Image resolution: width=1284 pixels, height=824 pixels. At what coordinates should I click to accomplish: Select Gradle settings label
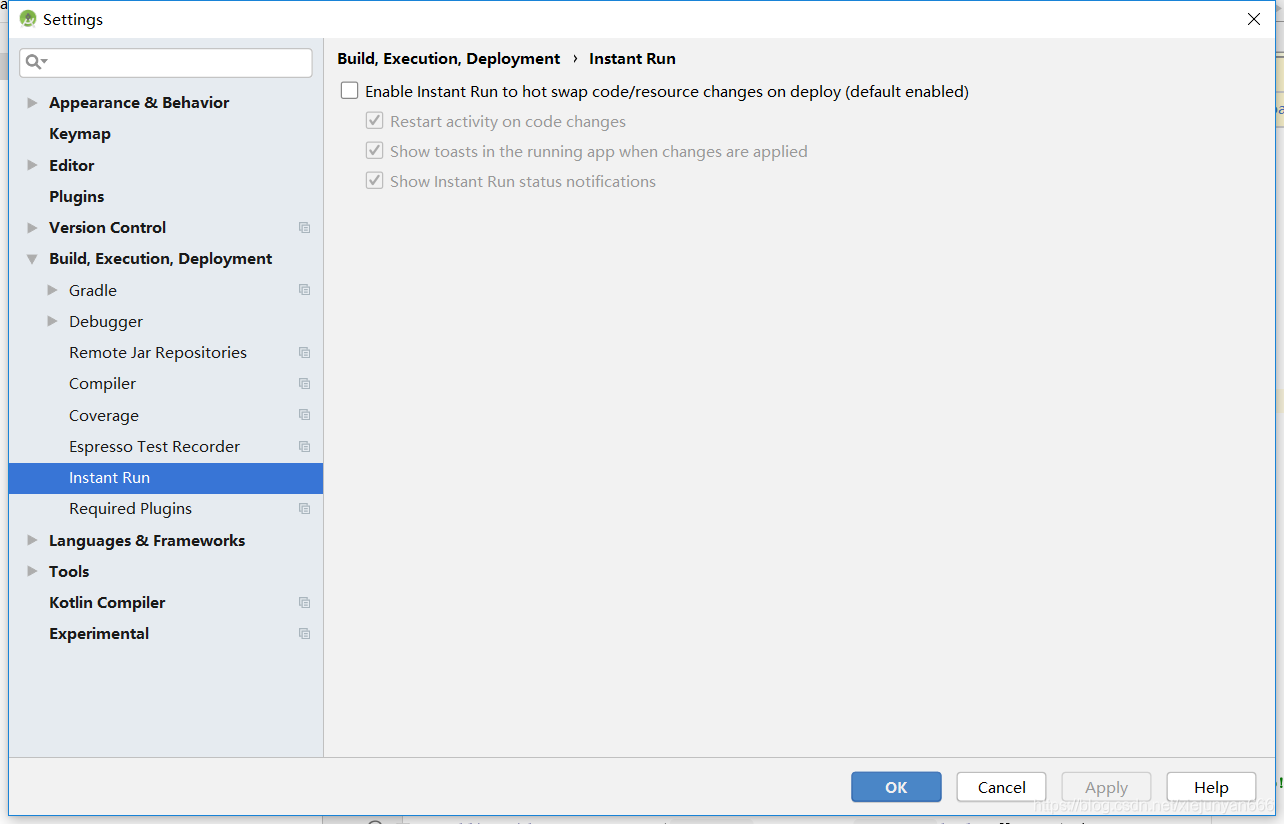click(x=93, y=291)
